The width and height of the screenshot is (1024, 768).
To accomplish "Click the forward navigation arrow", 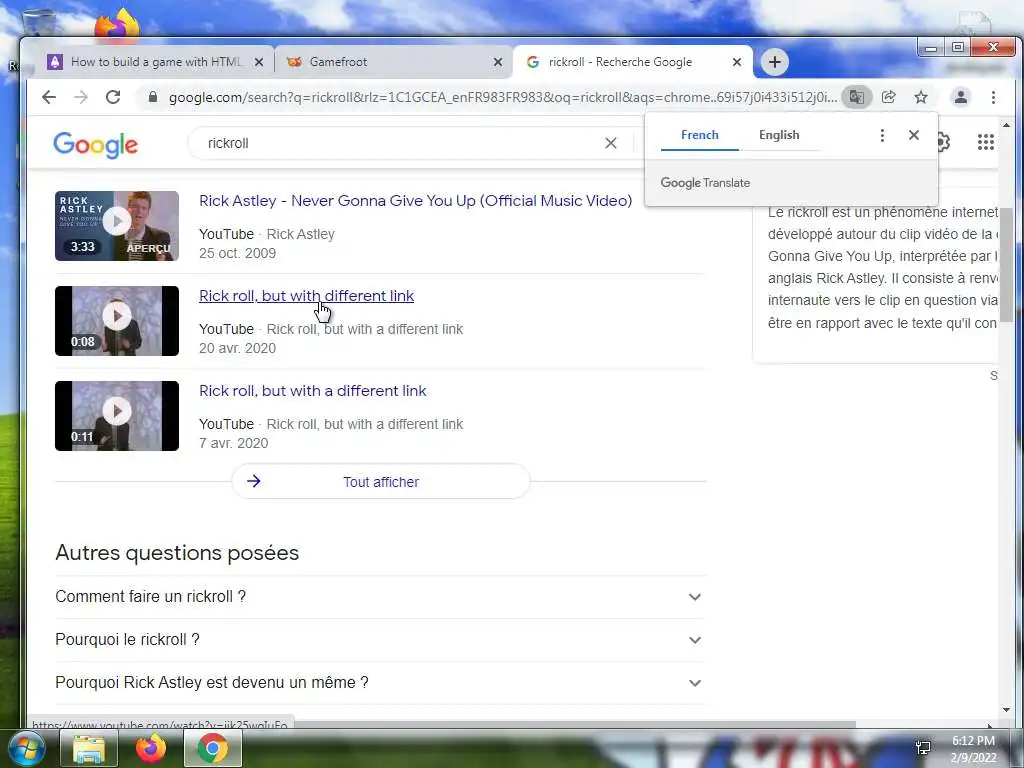I will point(80,97).
